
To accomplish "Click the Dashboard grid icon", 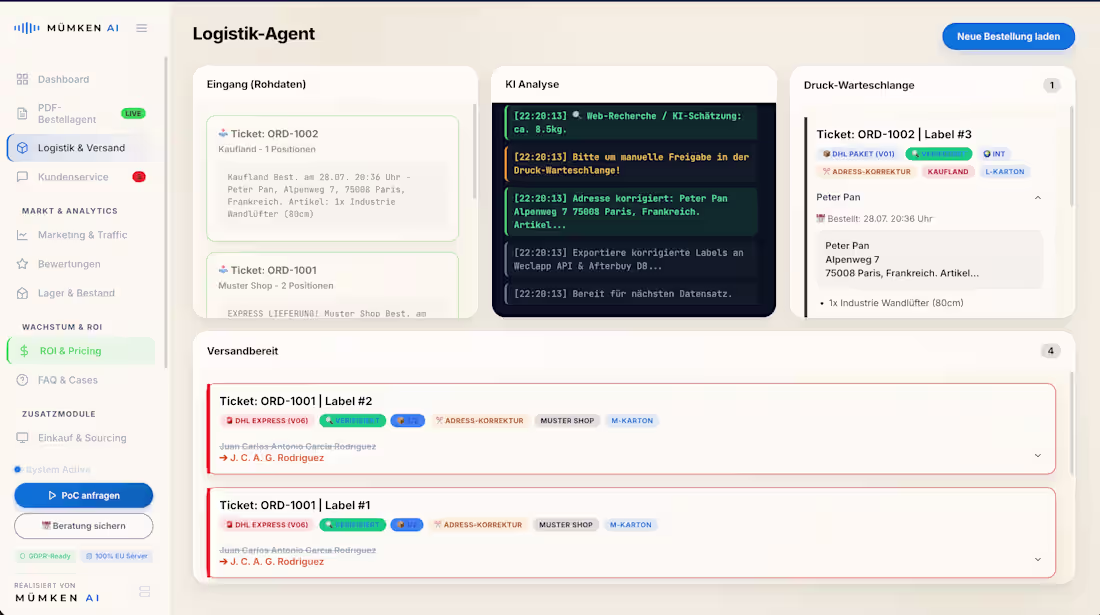I will click(x=22, y=79).
